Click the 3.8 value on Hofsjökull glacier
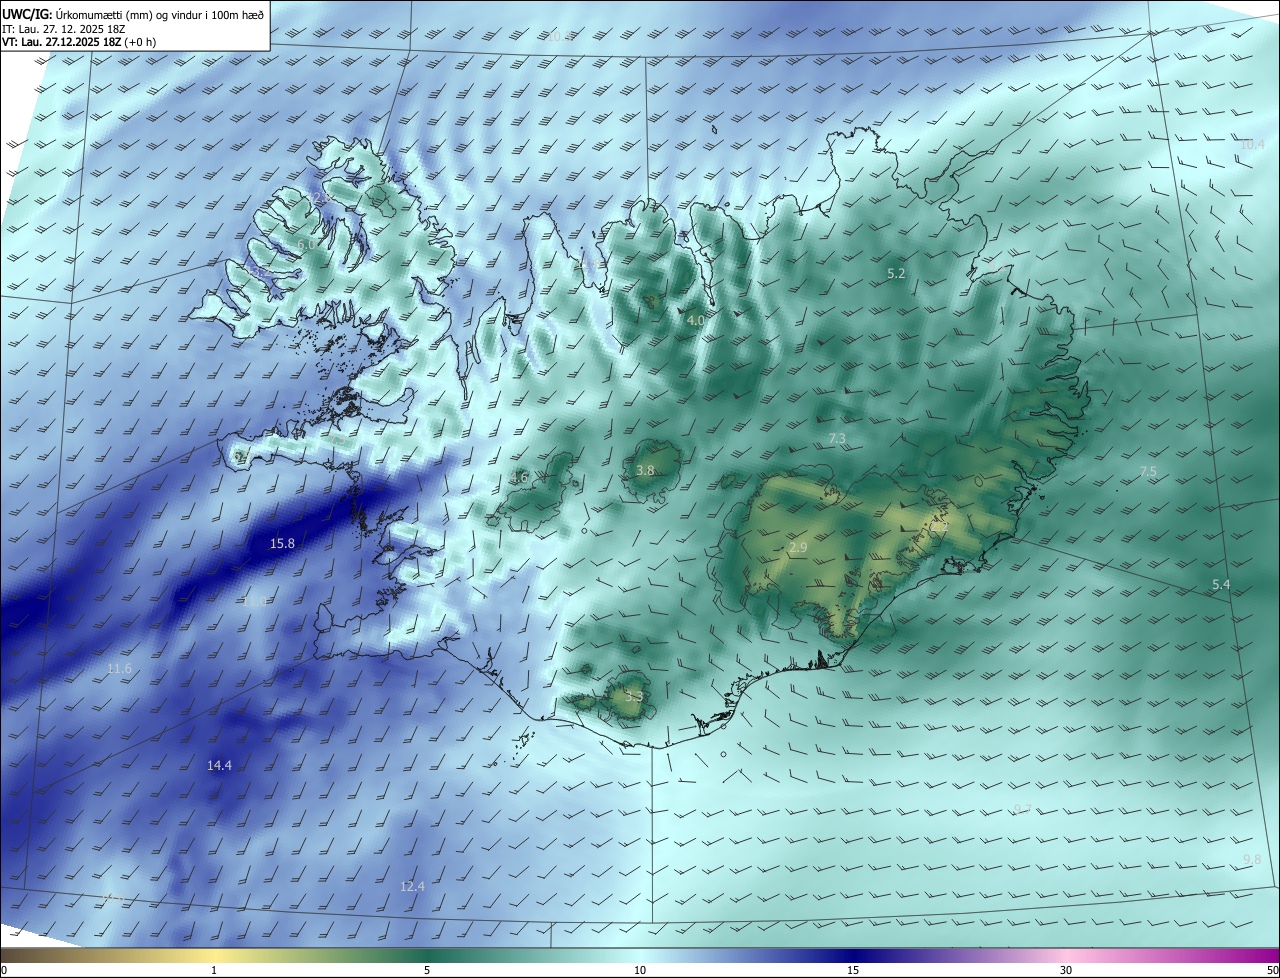The width and height of the screenshot is (1280, 978). [x=645, y=470]
